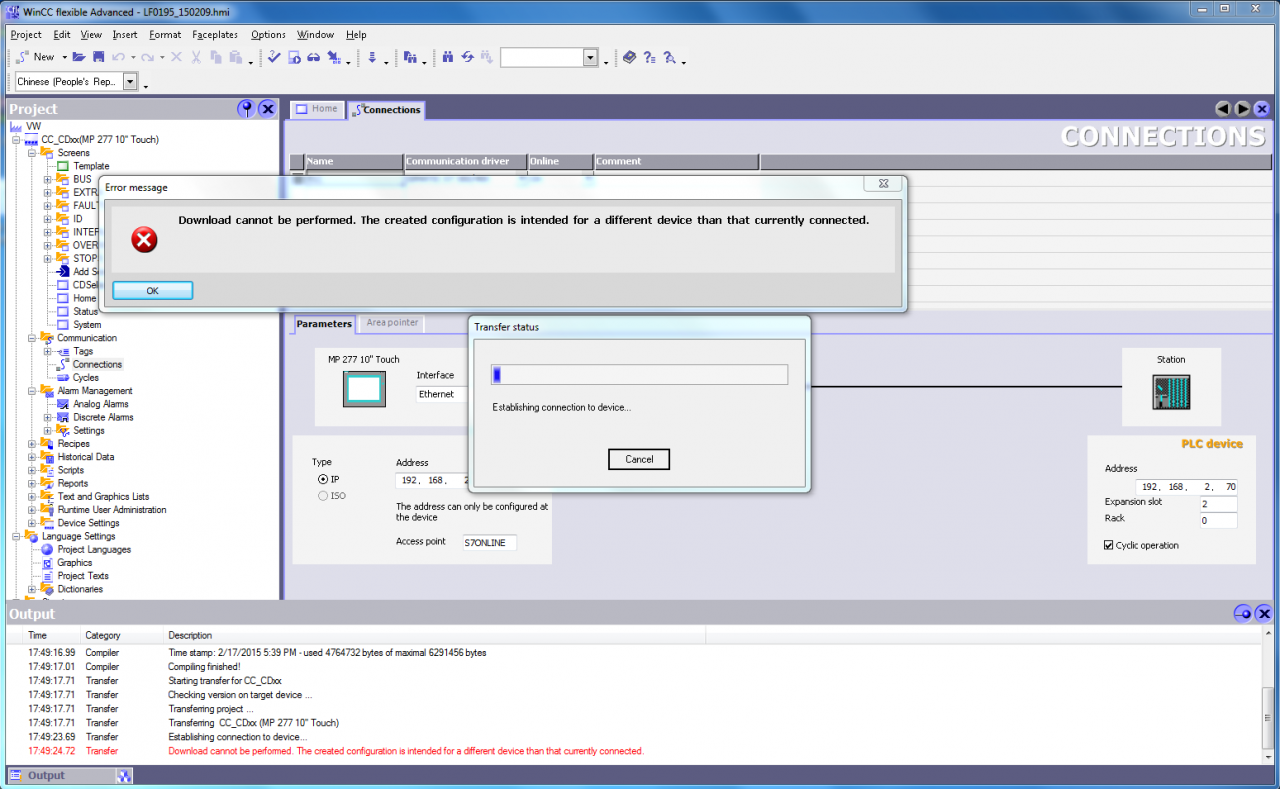Click the Output panel pin icon
Viewport: 1280px width, 789px height.
[1242, 613]
